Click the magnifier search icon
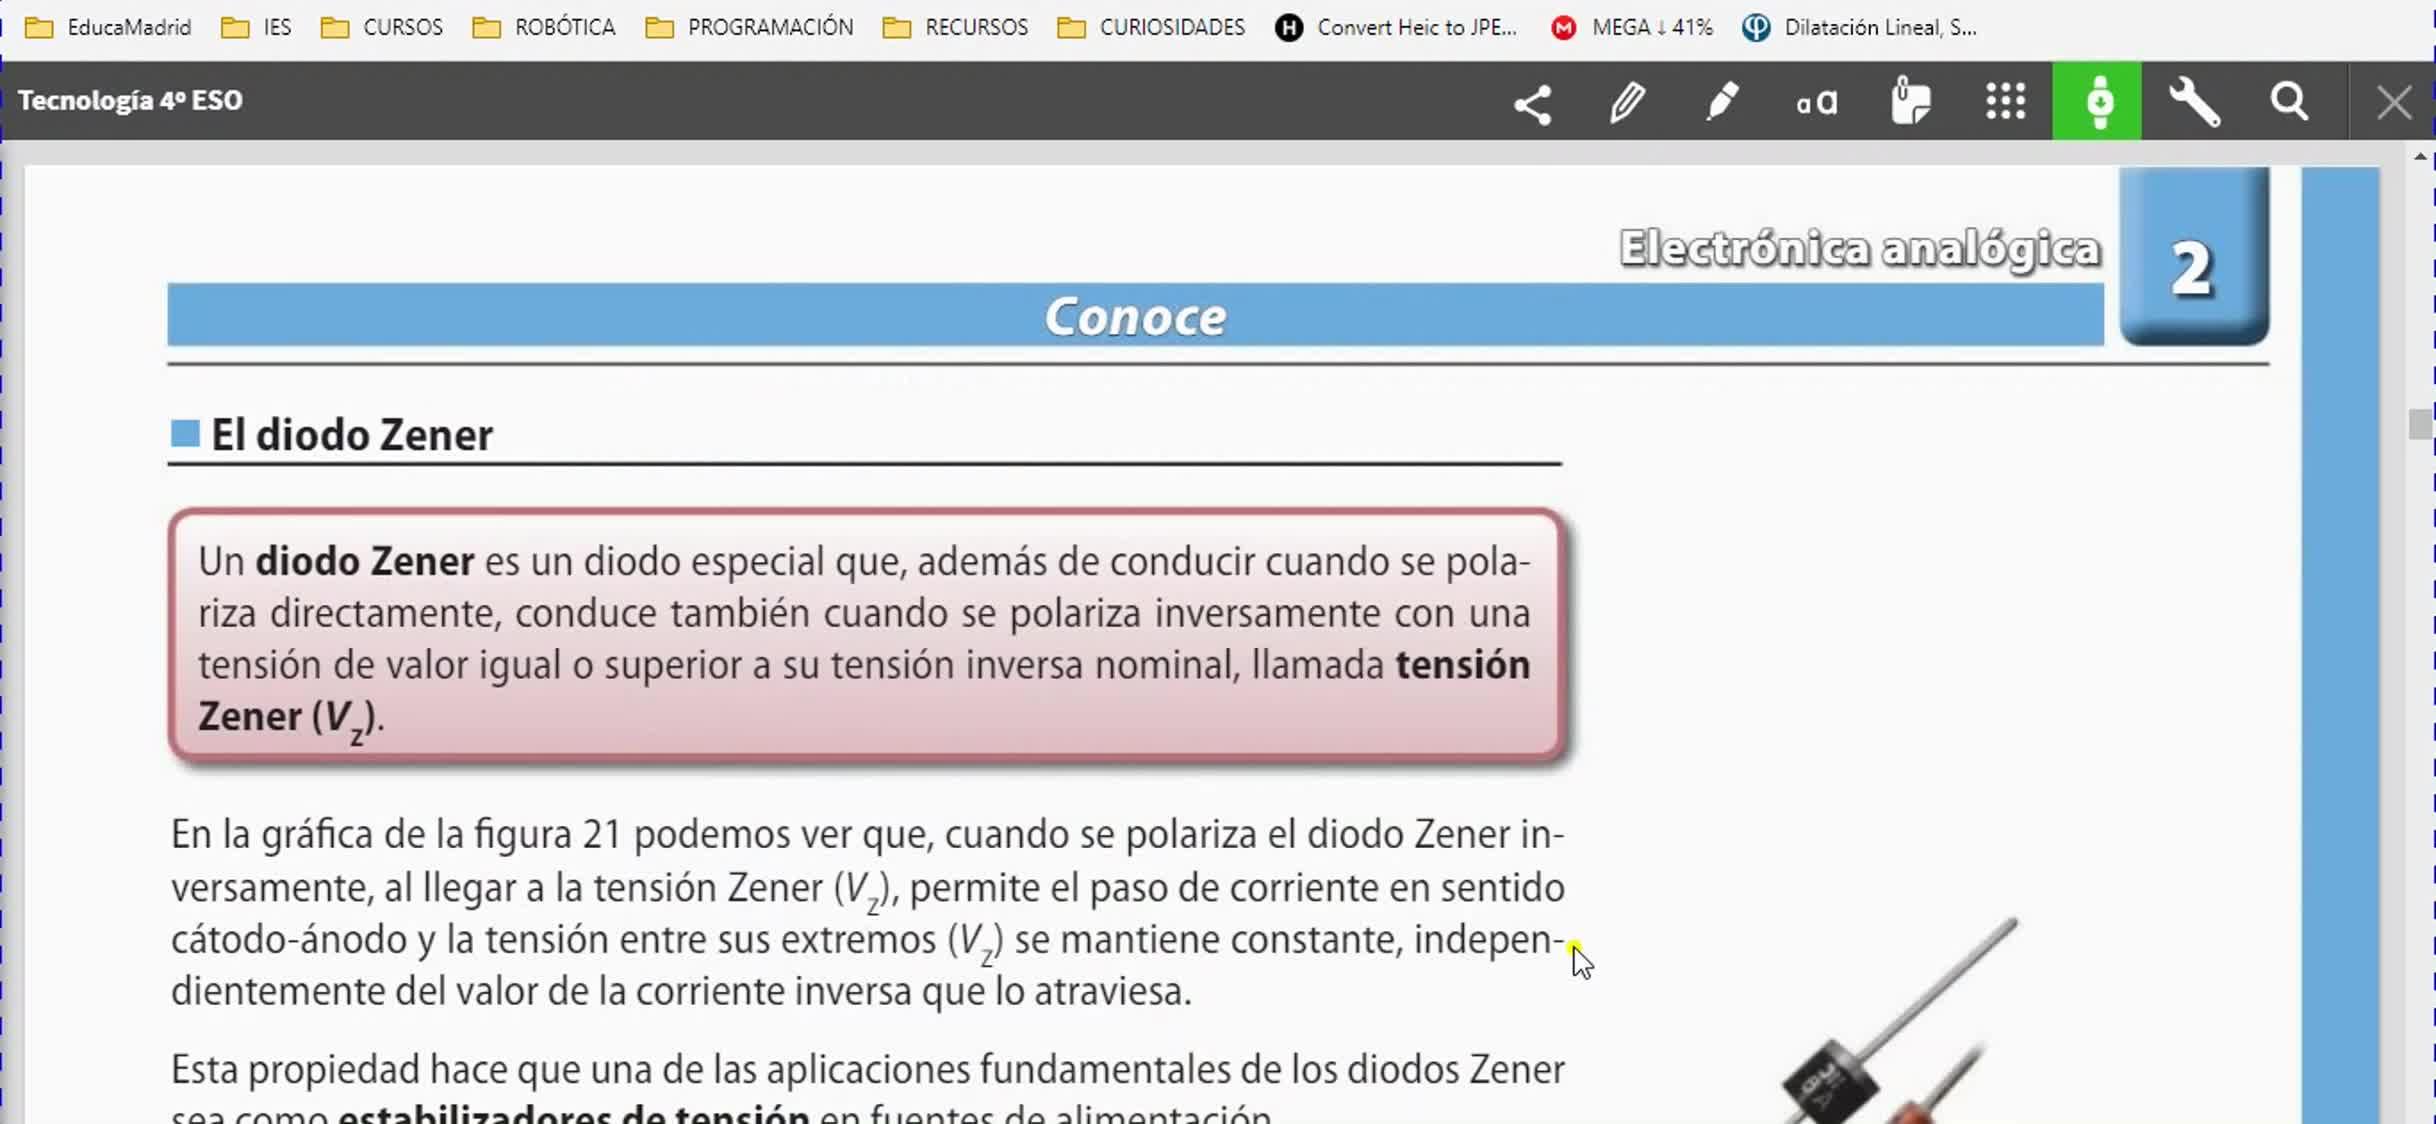 tap(2289, 102)
